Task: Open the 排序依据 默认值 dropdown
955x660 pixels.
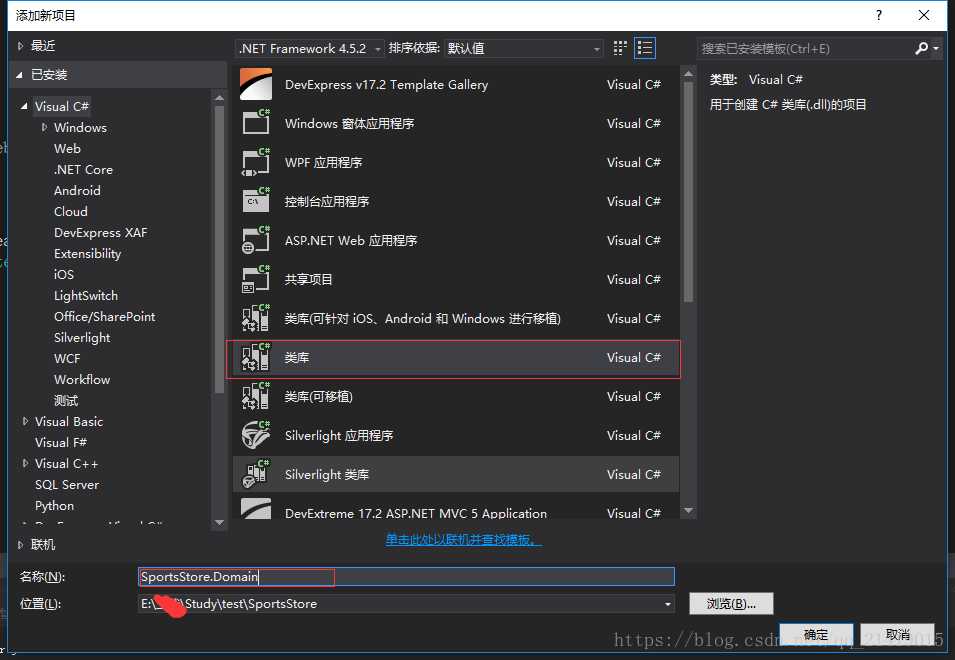Action: 524,48
